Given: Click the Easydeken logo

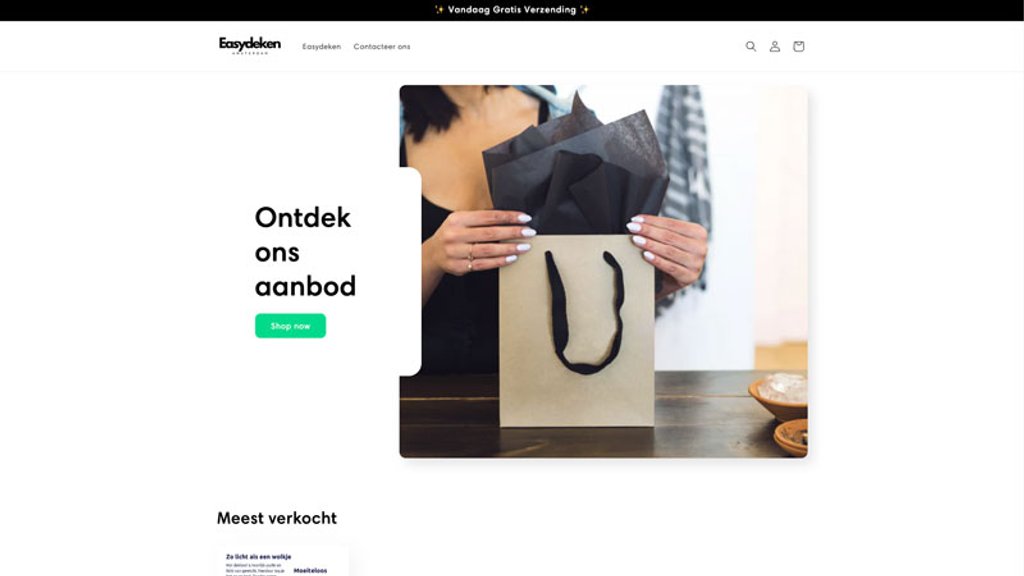Looking at the screenshot, I should coord(249,46).
